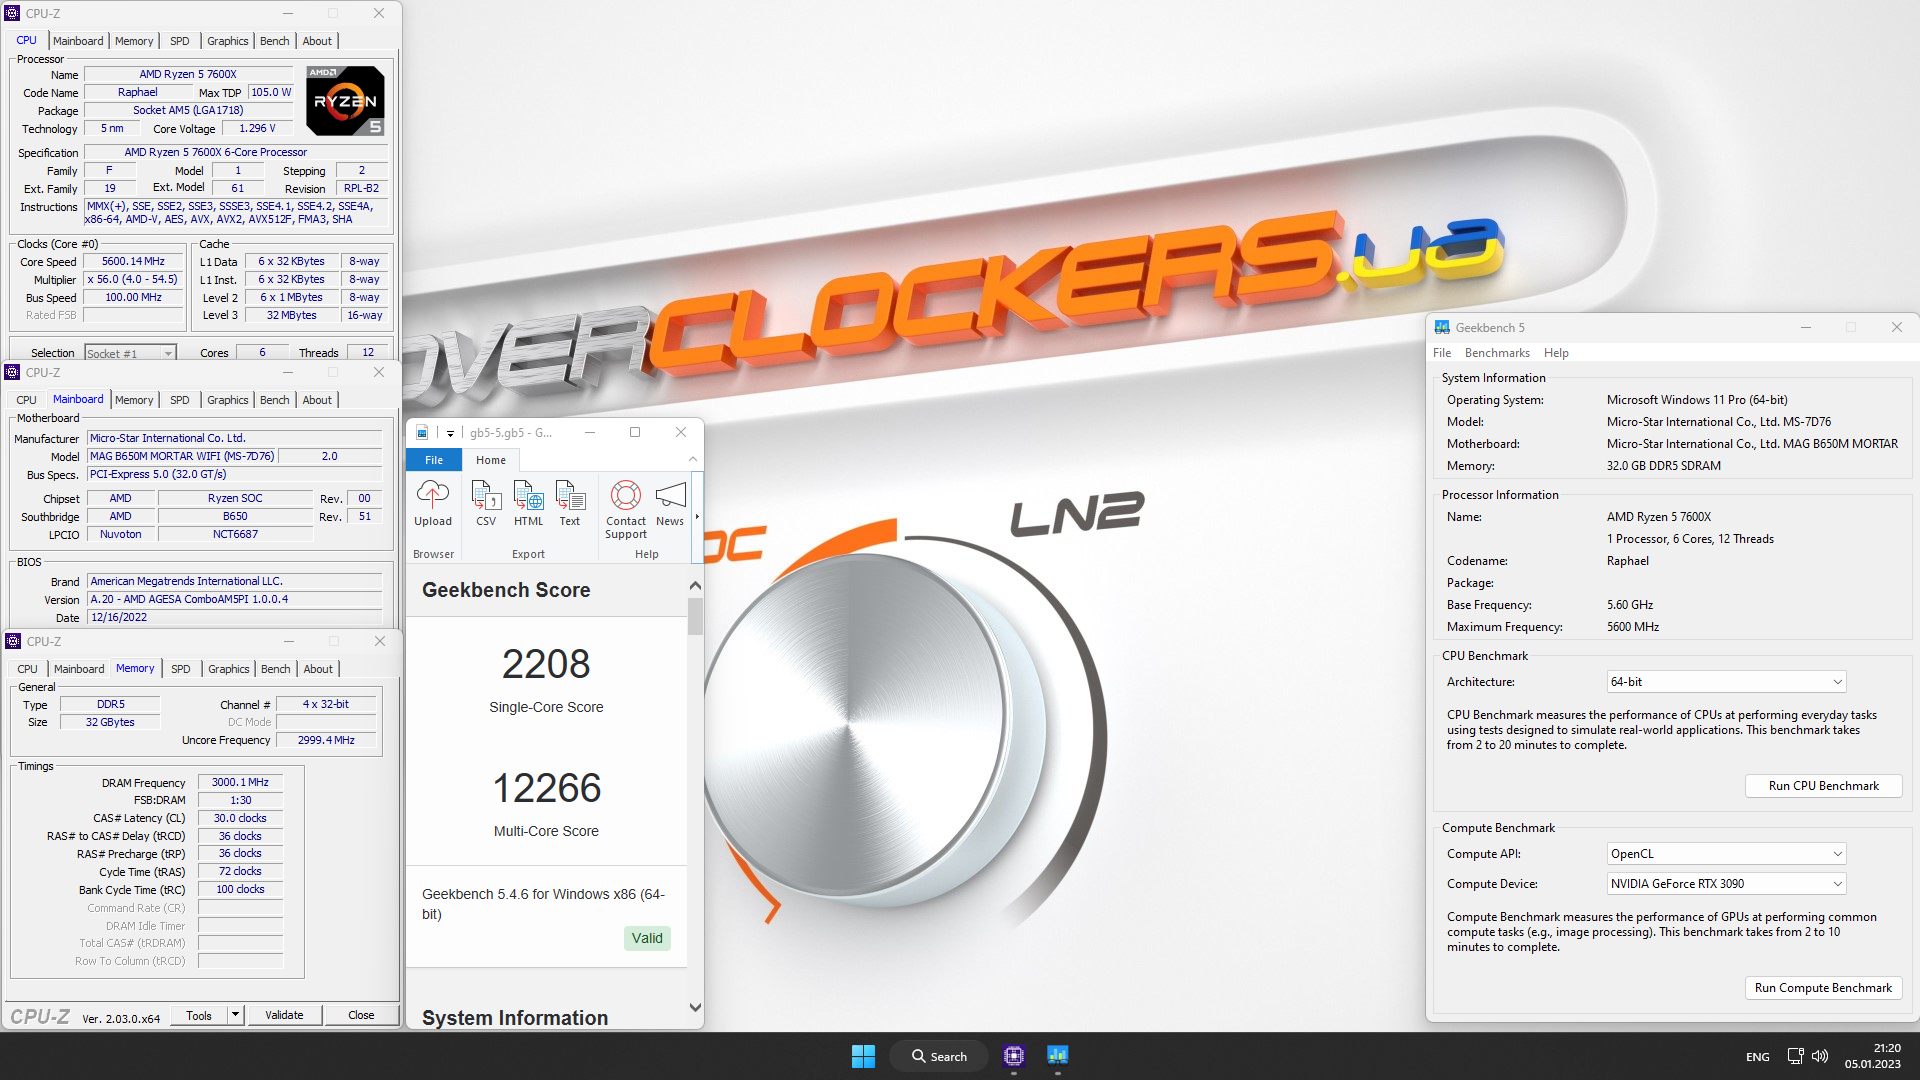
Task: Export results as Text icon
Action: 570,495
